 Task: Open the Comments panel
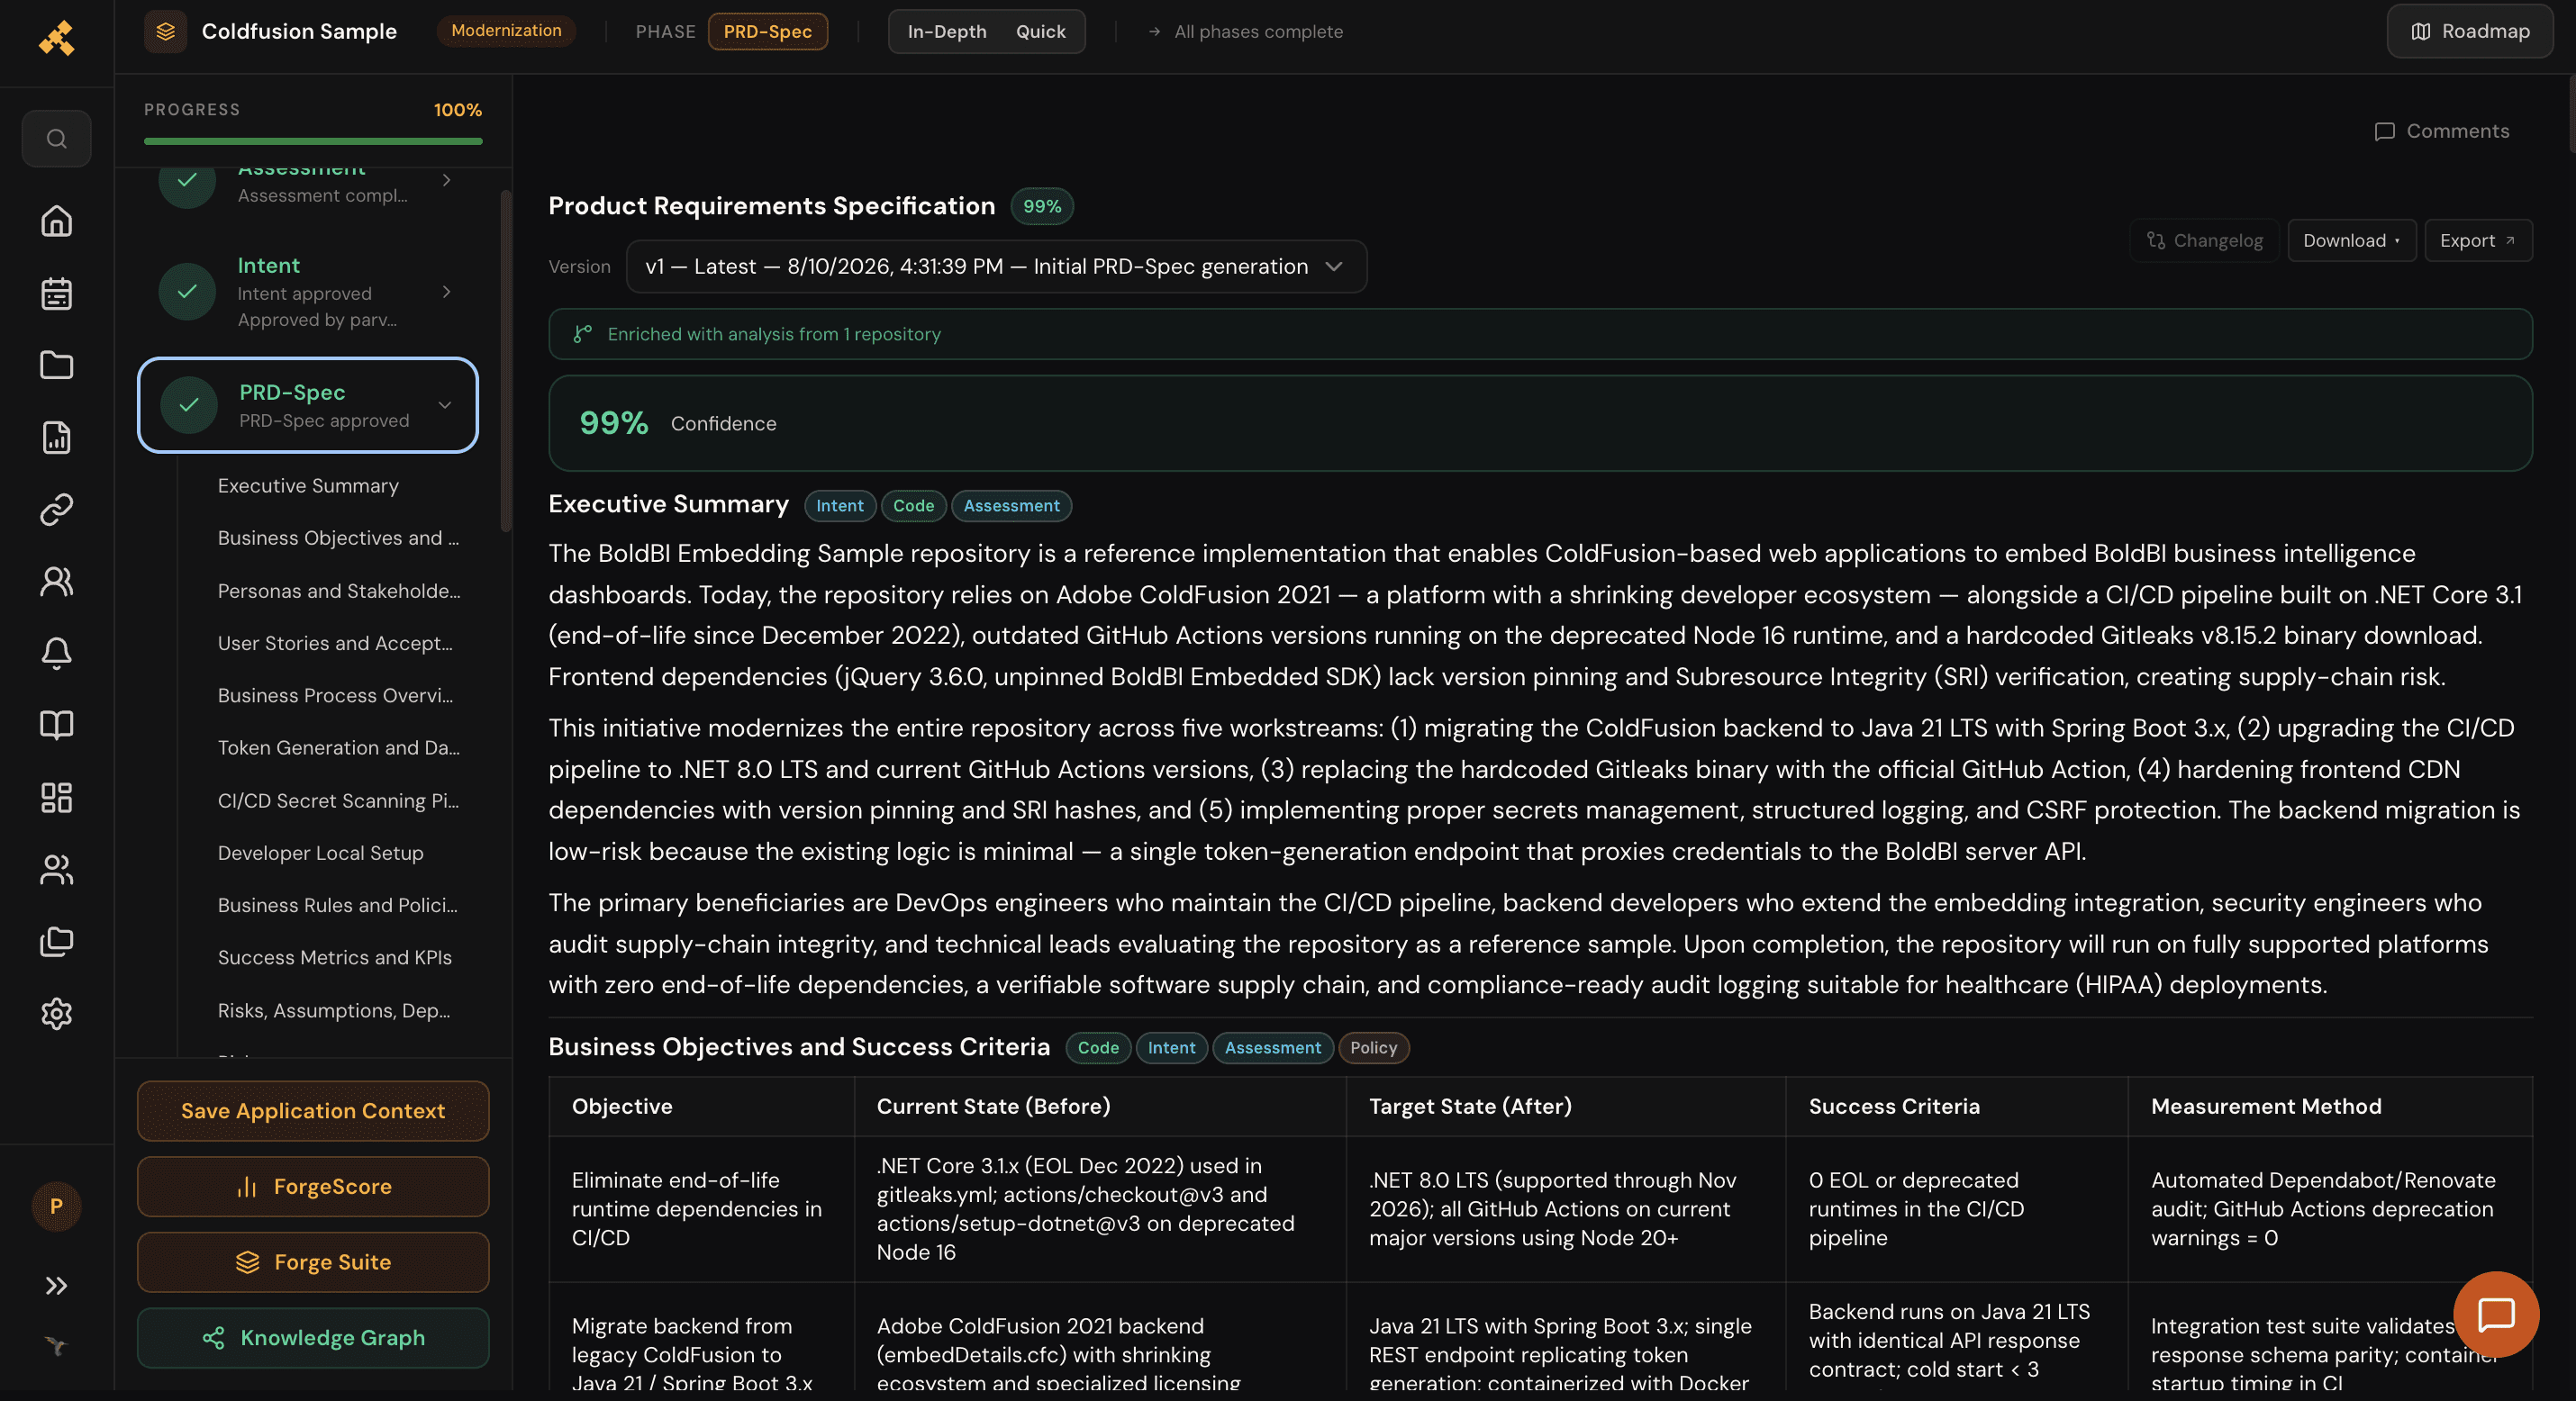click(x=2441, y=131)
